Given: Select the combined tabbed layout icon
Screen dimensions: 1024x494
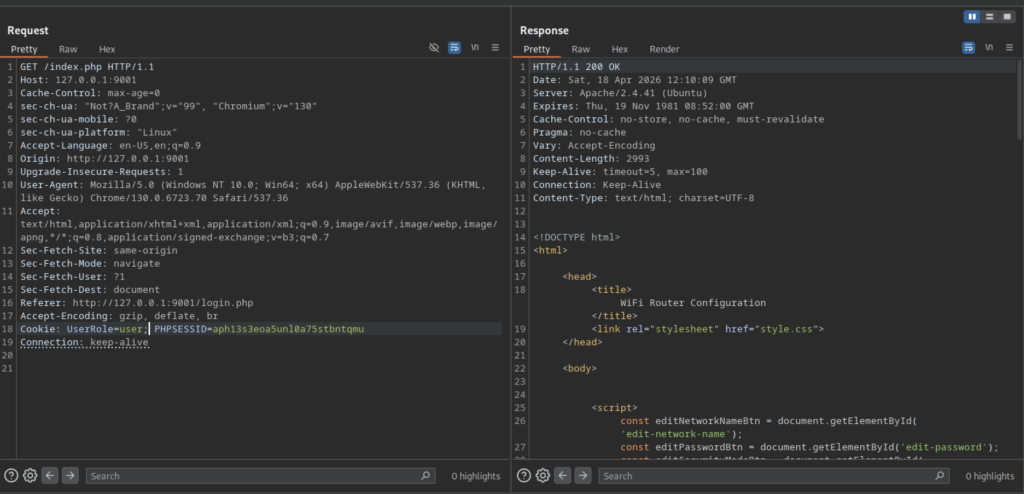Looking at the screenshot, I should pyautogui.click(x=1005, y=17).
